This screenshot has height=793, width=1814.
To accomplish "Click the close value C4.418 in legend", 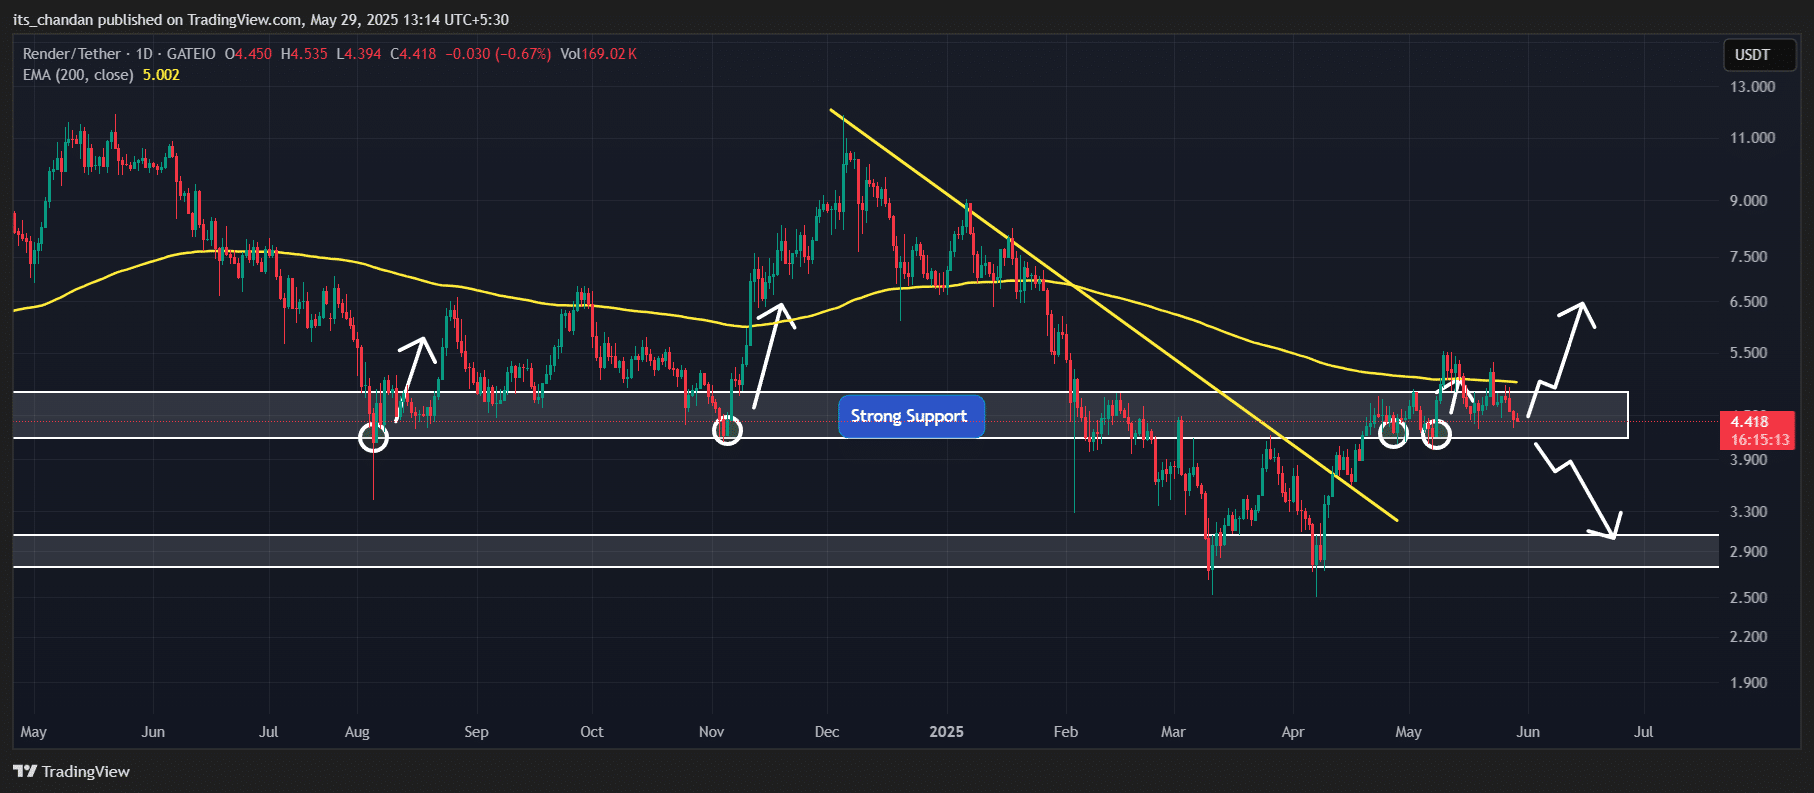I will (x=413, y=54).
